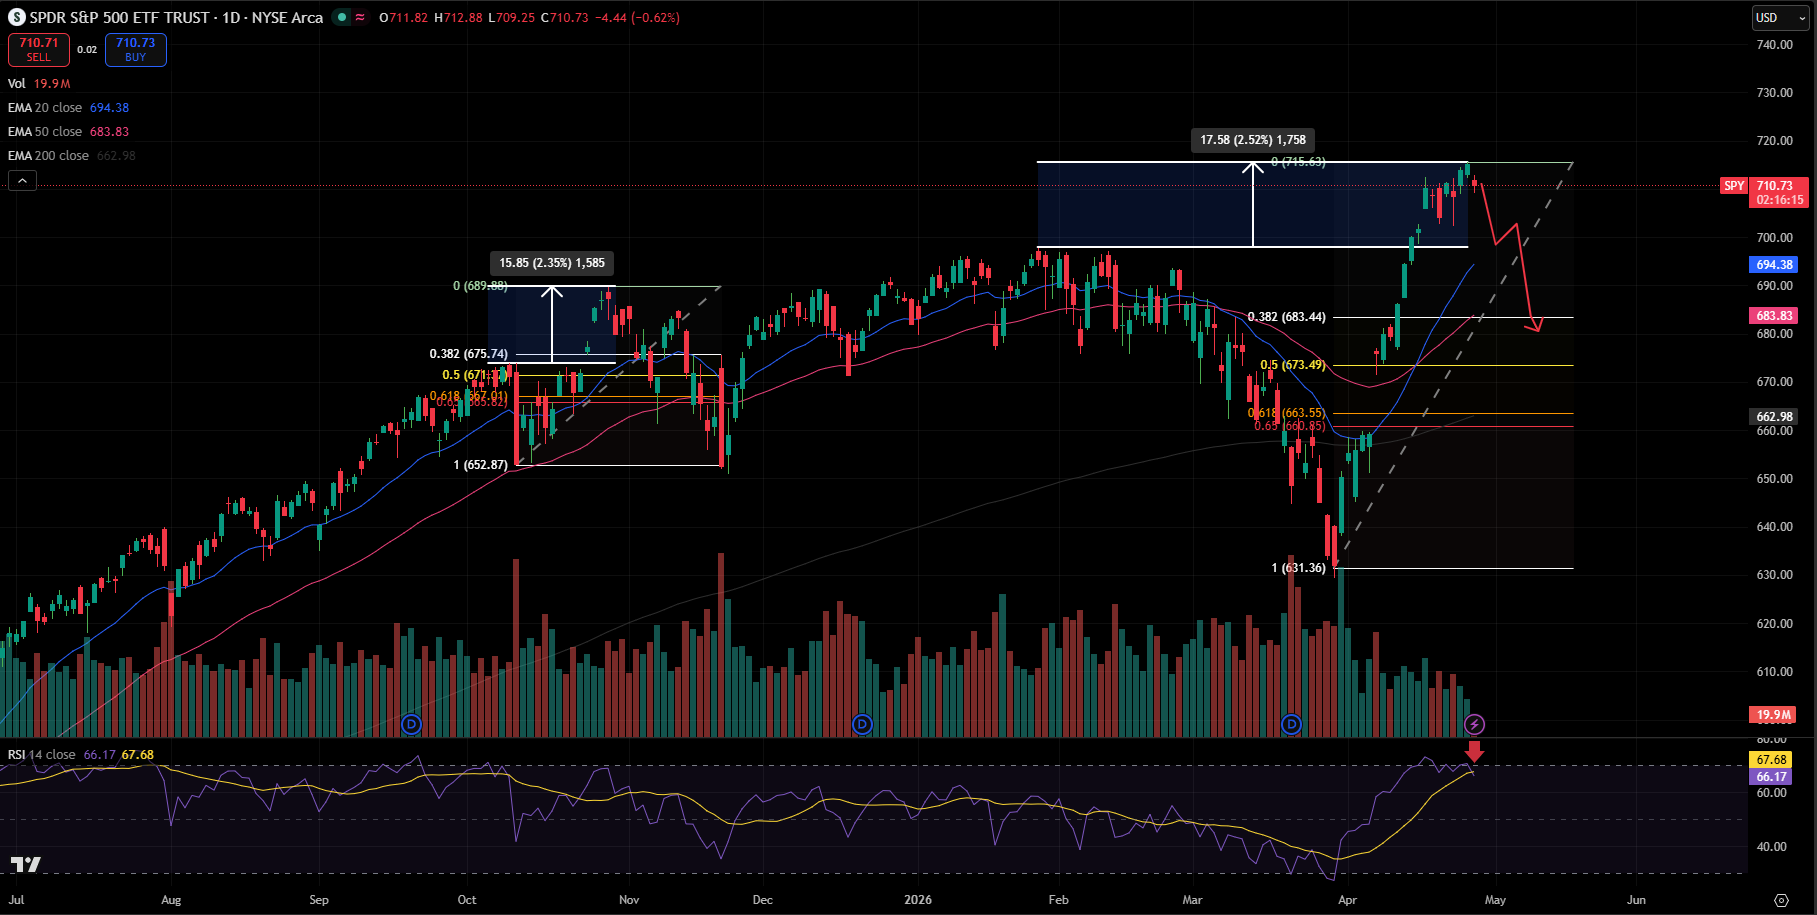Click the 650.00 price scale value
The height and width of the screenshot is (915, 1817).
point(1775,479)
